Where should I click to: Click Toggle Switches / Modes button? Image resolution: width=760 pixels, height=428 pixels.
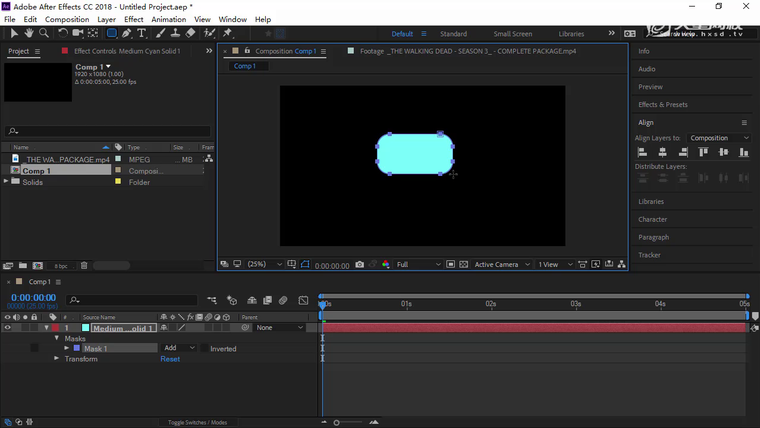point(197,422)
